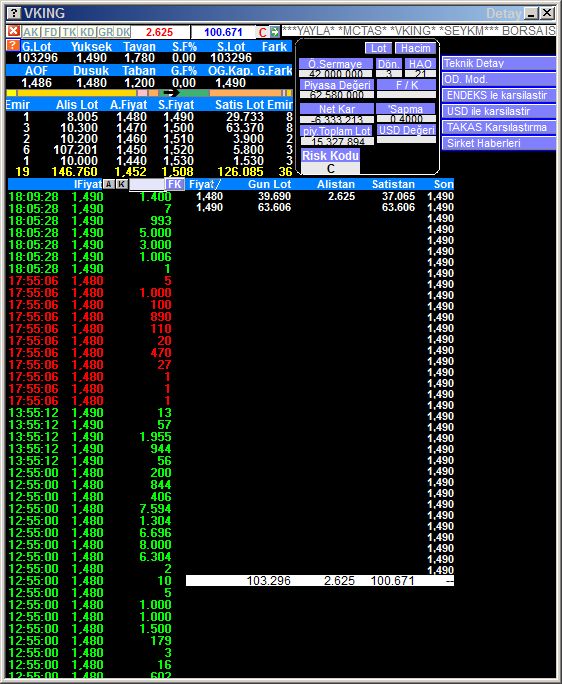562x684 pixels.
Task: Open USD ile karsilastir comparison
Action: [x=499, y=111]
